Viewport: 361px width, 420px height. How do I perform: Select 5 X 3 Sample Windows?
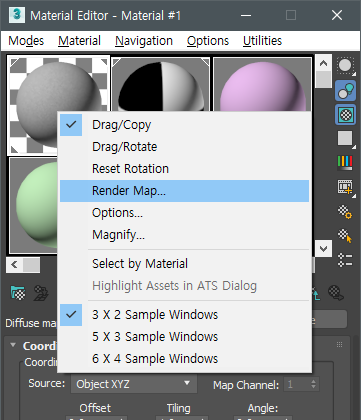(x=184, y=337)
